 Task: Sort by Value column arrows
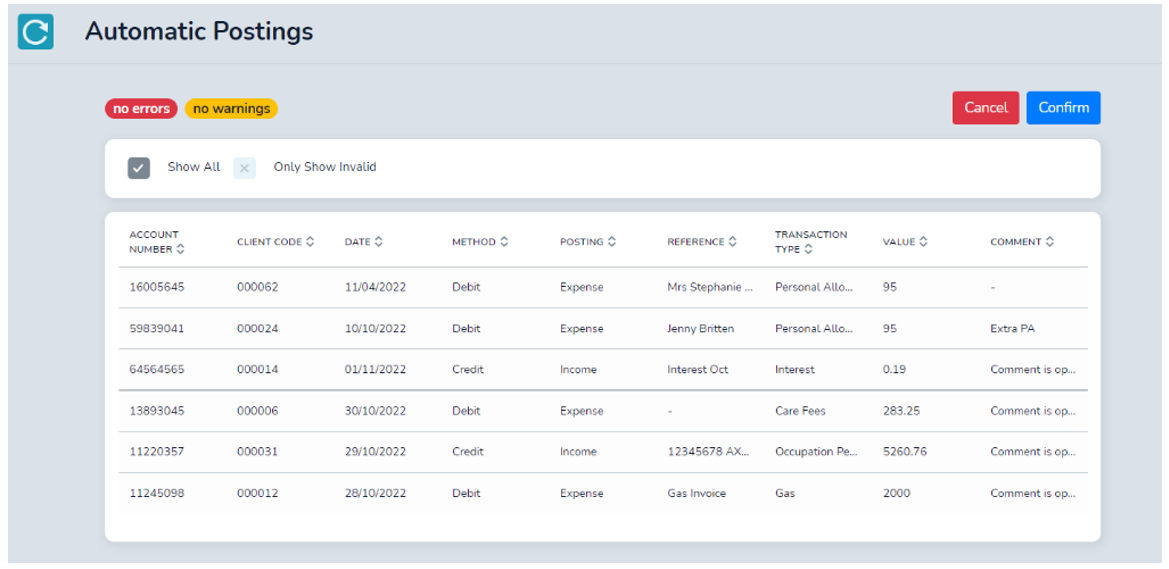click(923, 242)
